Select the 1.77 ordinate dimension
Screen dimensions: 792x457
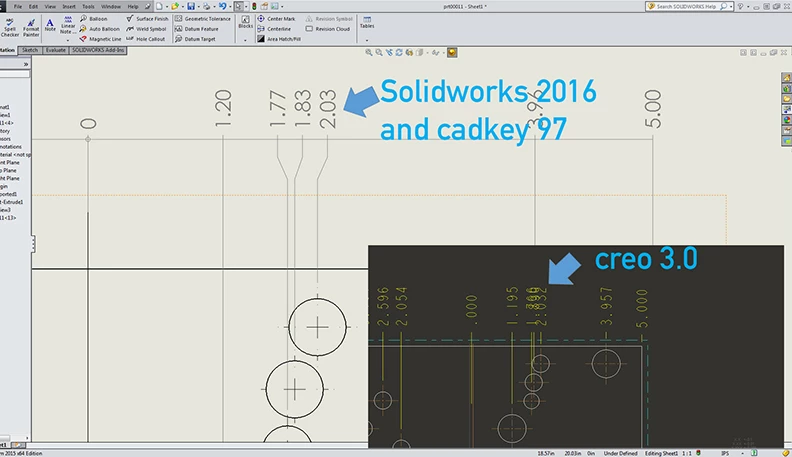(x=278, y=108)
